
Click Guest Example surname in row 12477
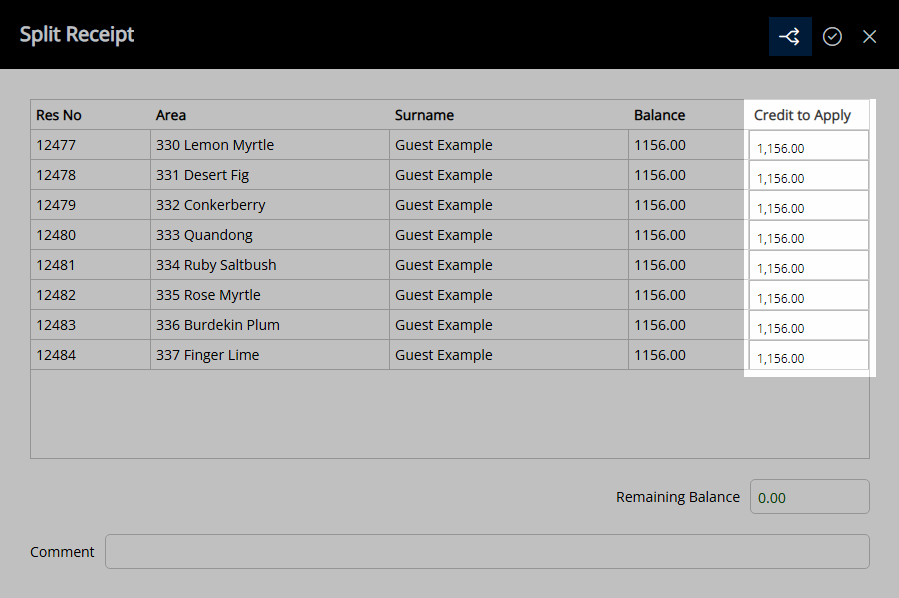(509, 145)
